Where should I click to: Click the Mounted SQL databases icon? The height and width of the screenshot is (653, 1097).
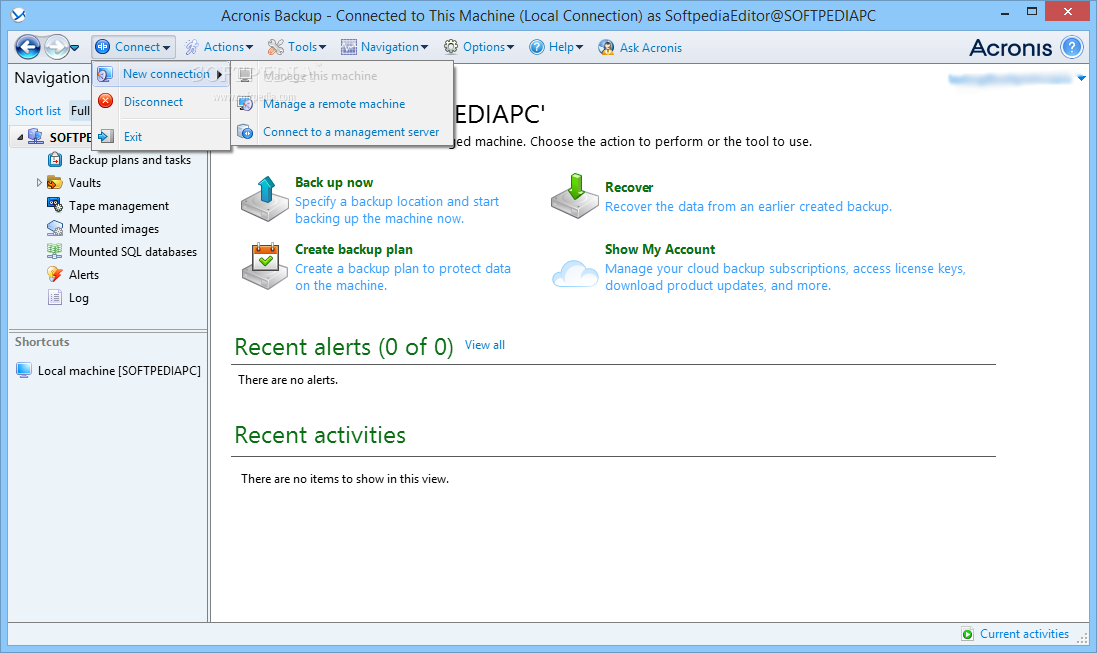click(55, 251)
